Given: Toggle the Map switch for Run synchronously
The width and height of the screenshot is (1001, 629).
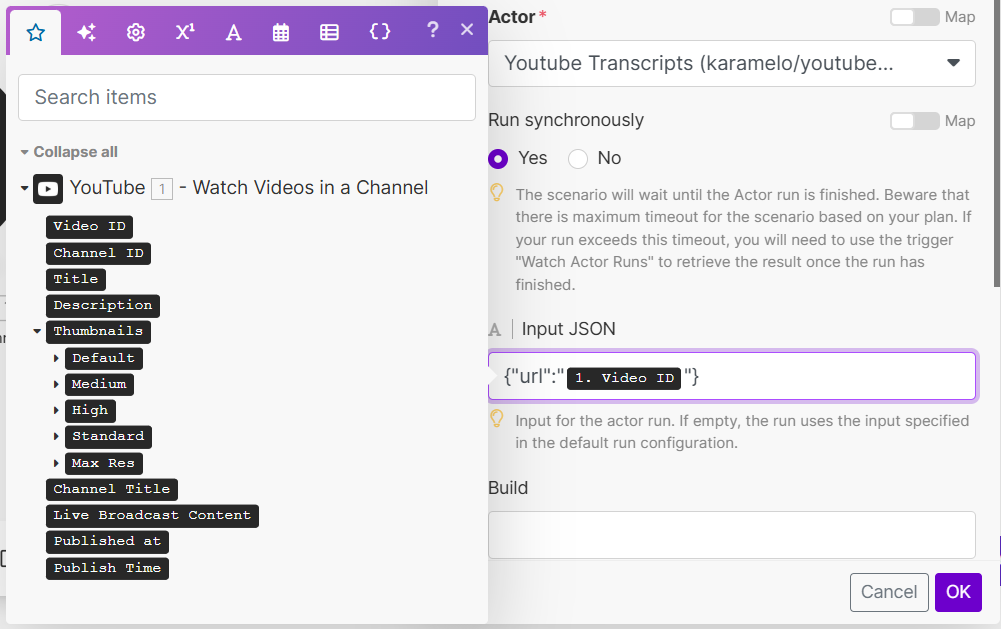Looking at the screenshot, I should point(915,121).
